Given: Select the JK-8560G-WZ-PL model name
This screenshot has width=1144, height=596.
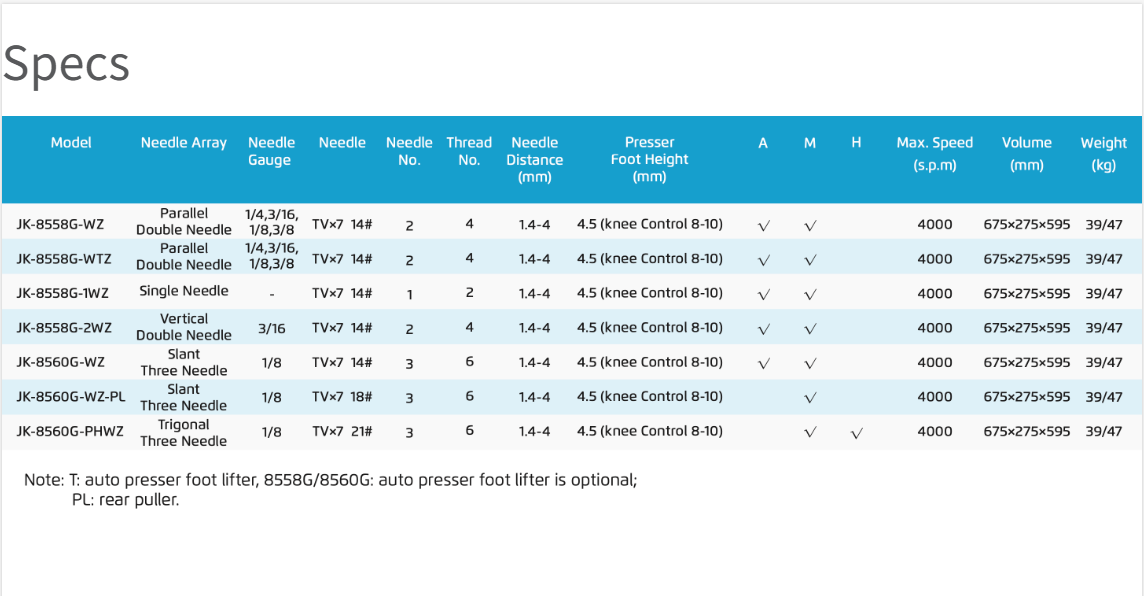Looking at the screenshot, I should (71, 397).
